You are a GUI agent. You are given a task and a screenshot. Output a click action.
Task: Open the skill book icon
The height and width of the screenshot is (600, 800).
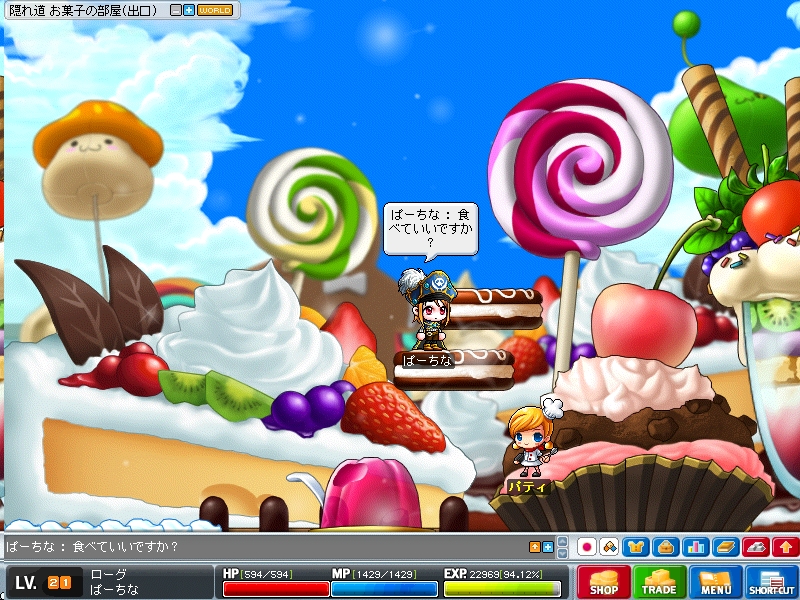(726, 547)
